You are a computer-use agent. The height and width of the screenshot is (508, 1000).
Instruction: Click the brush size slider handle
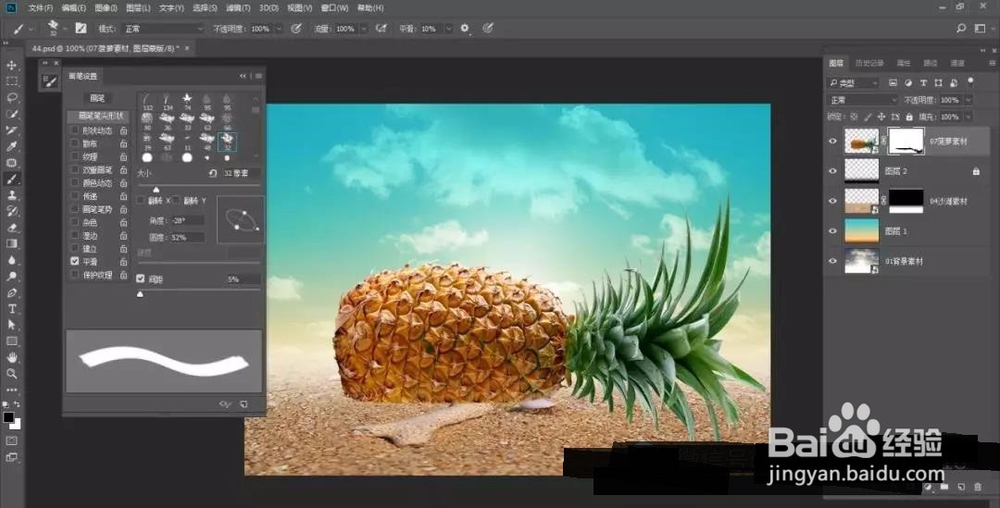click(x=156, y=189)
